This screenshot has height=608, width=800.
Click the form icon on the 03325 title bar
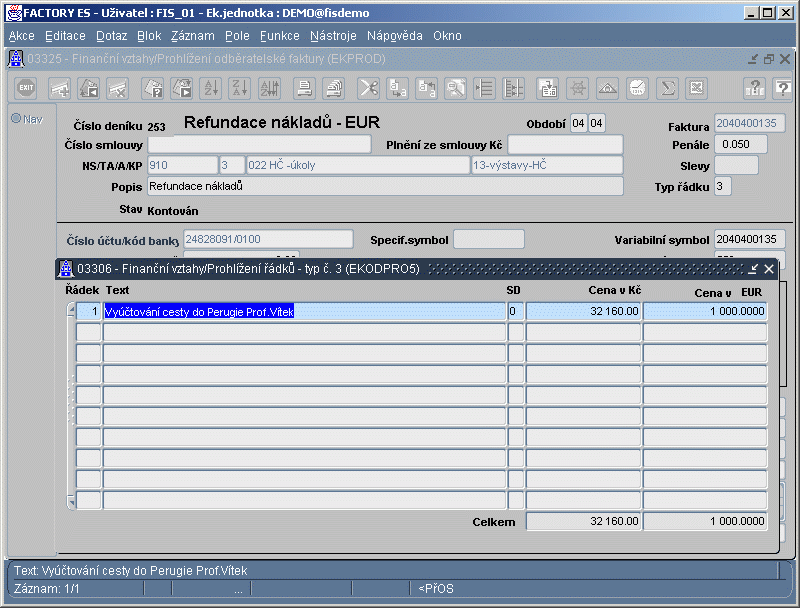click(16, 59)
